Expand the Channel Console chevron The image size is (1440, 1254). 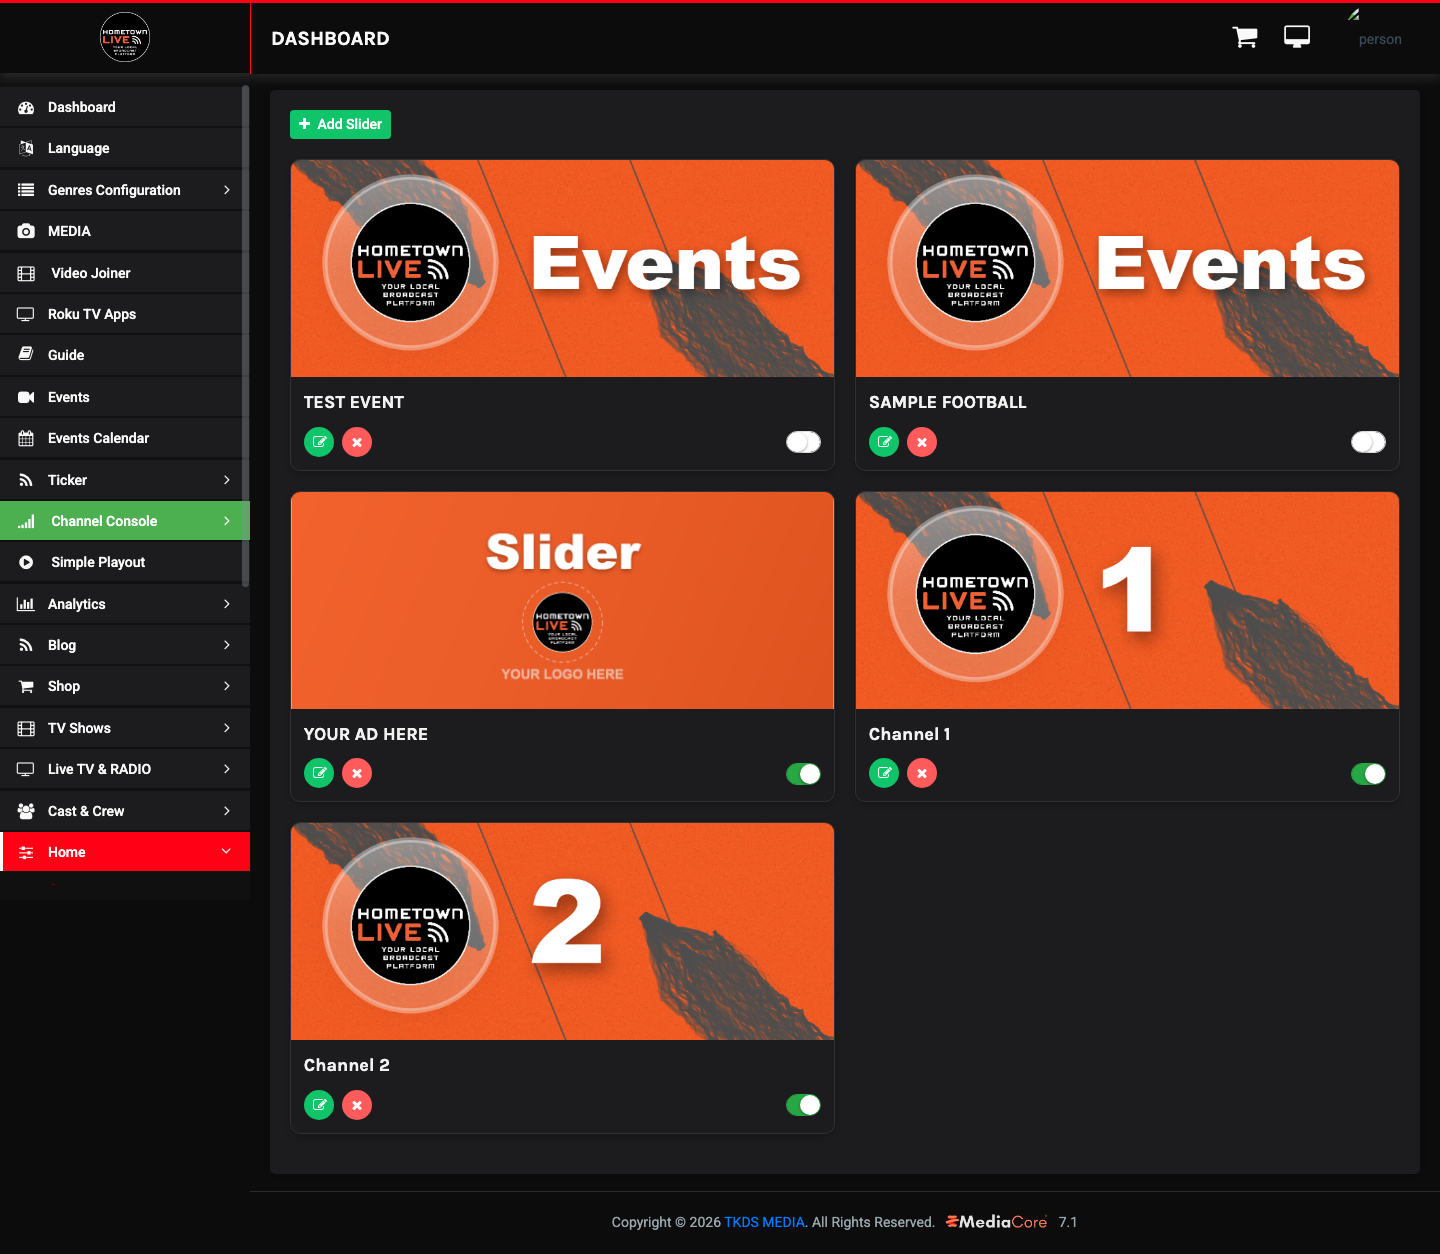[x=227, y=521]
